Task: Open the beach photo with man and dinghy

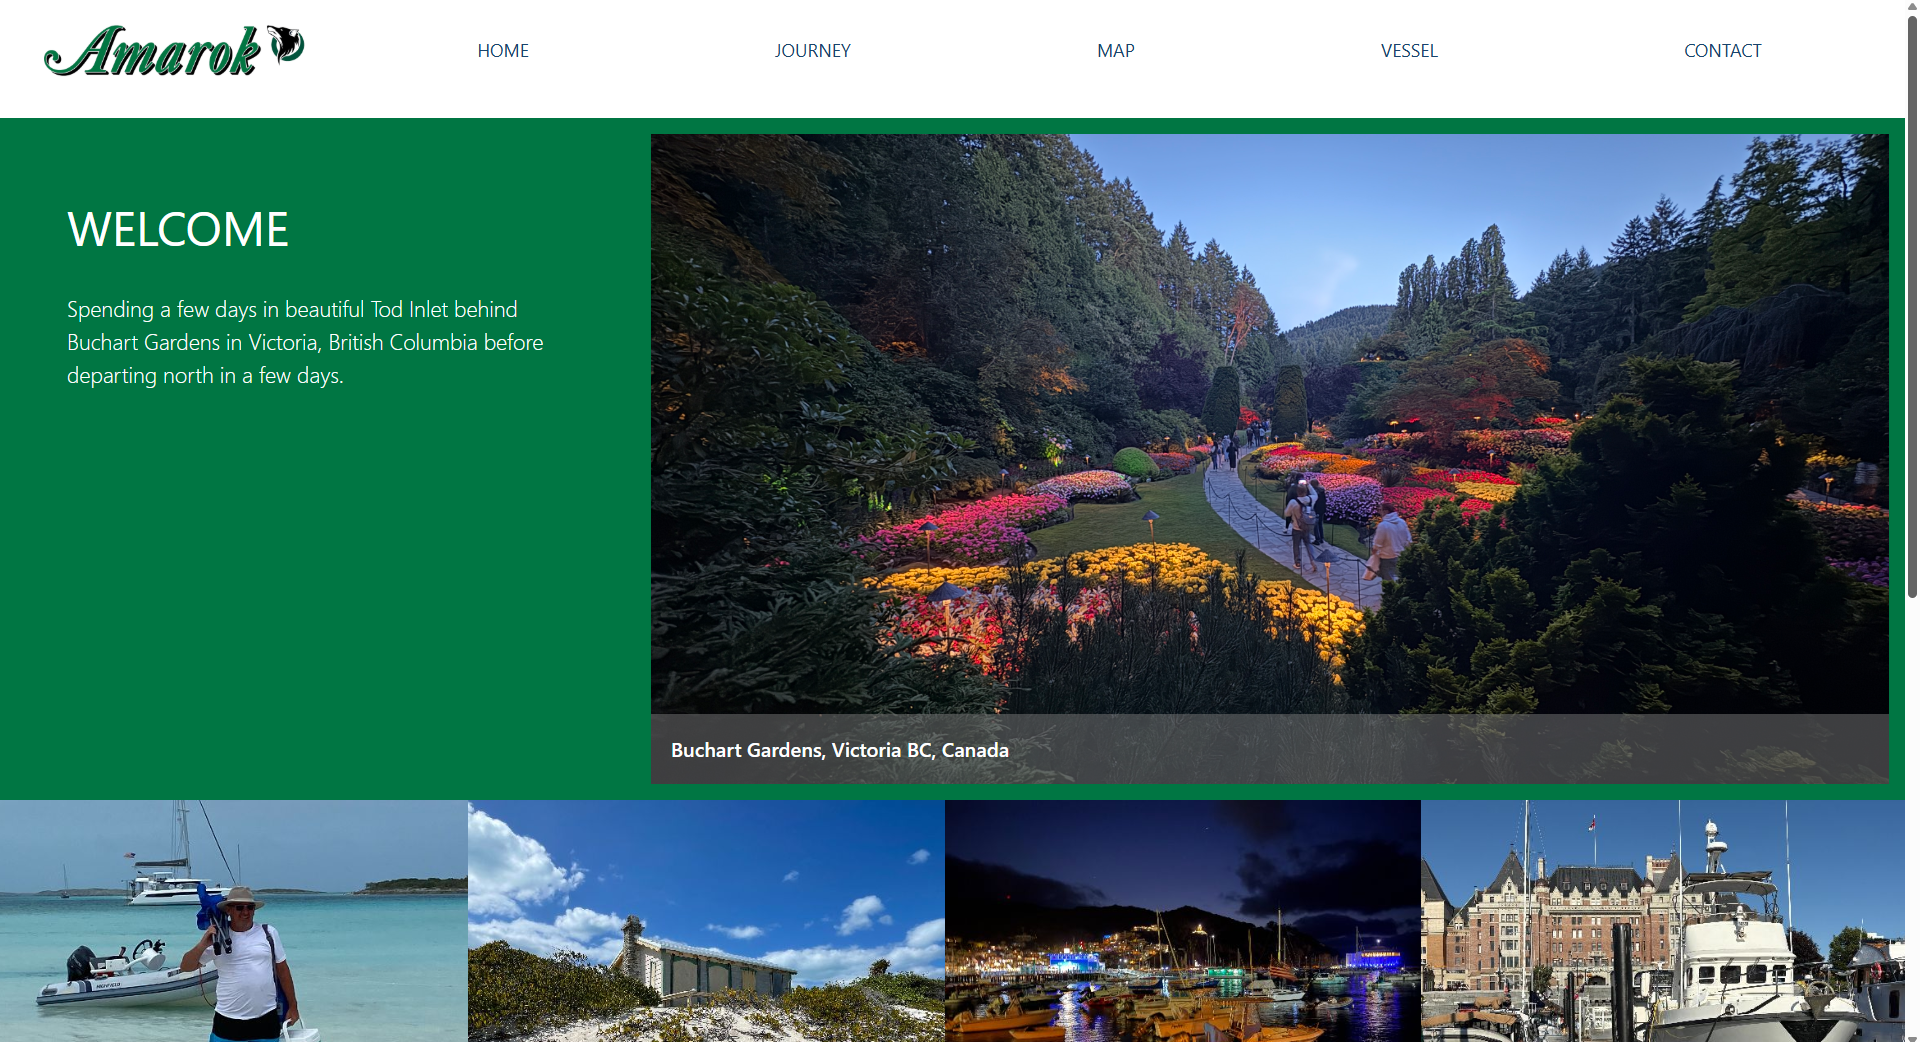Action: (x=233, y=920)
